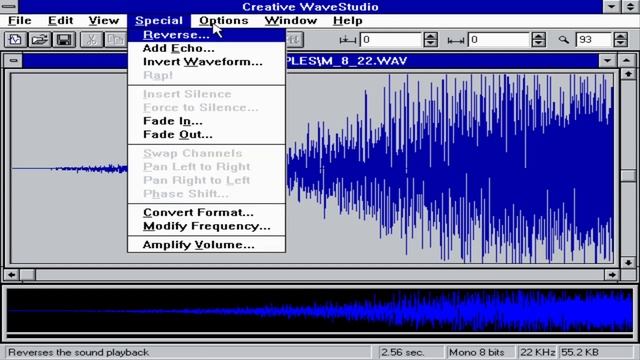
Task: Open the Creative WaveStudio control menu box
Action: point(9,7)
